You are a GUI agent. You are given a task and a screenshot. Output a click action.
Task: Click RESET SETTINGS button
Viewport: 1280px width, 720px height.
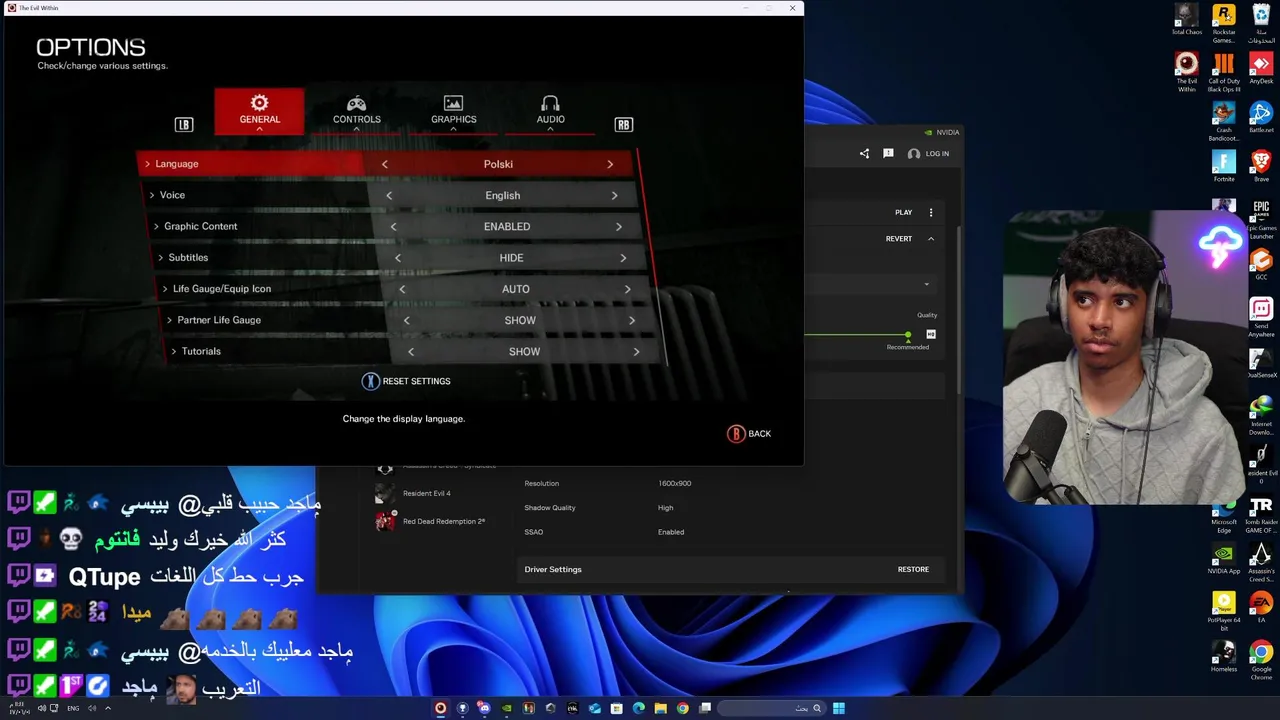[406, 381]
